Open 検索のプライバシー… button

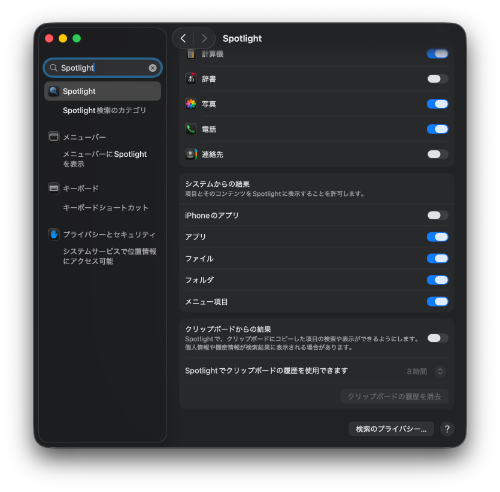[391, 429]
